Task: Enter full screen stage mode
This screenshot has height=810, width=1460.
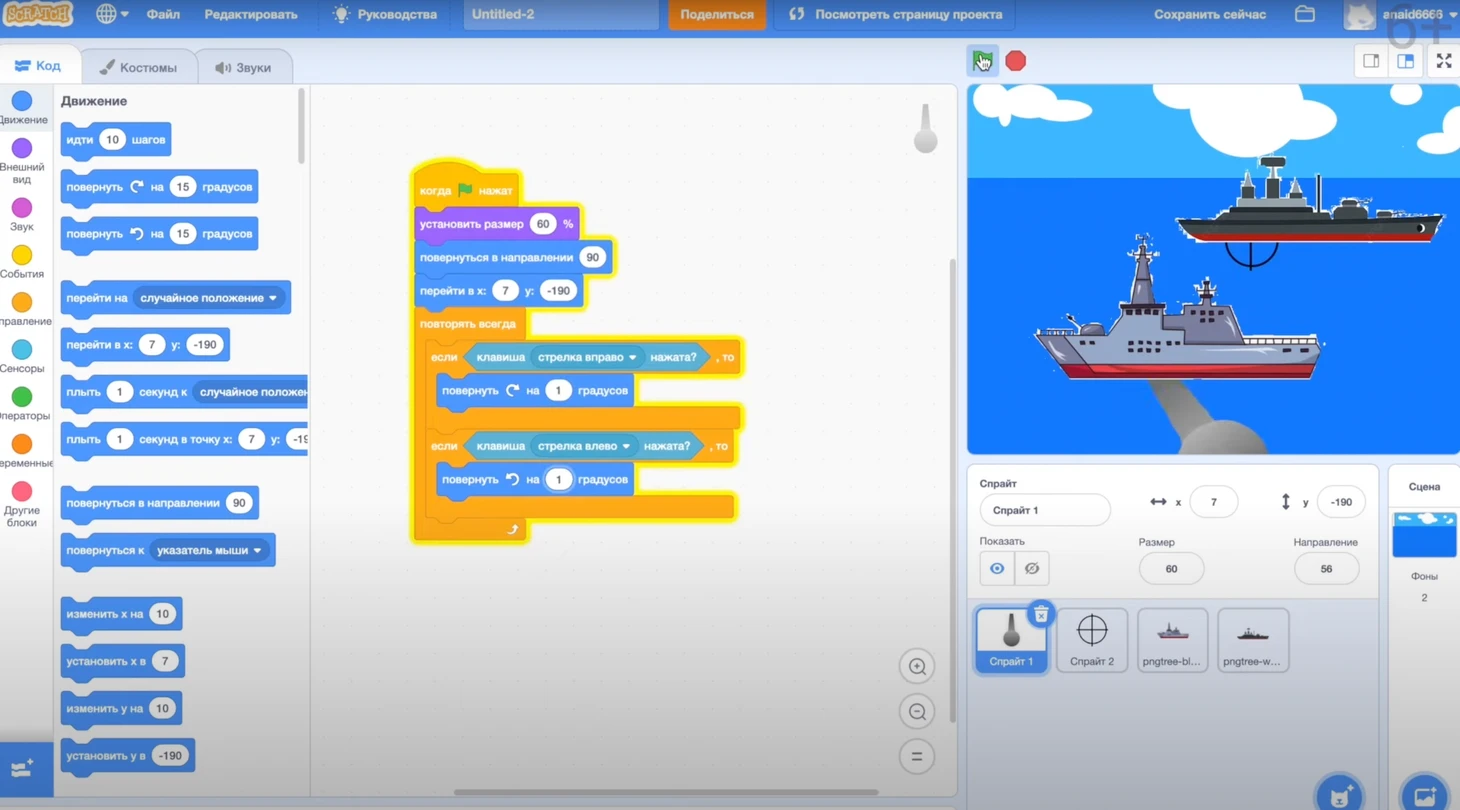Action: tap(1444, 61)
